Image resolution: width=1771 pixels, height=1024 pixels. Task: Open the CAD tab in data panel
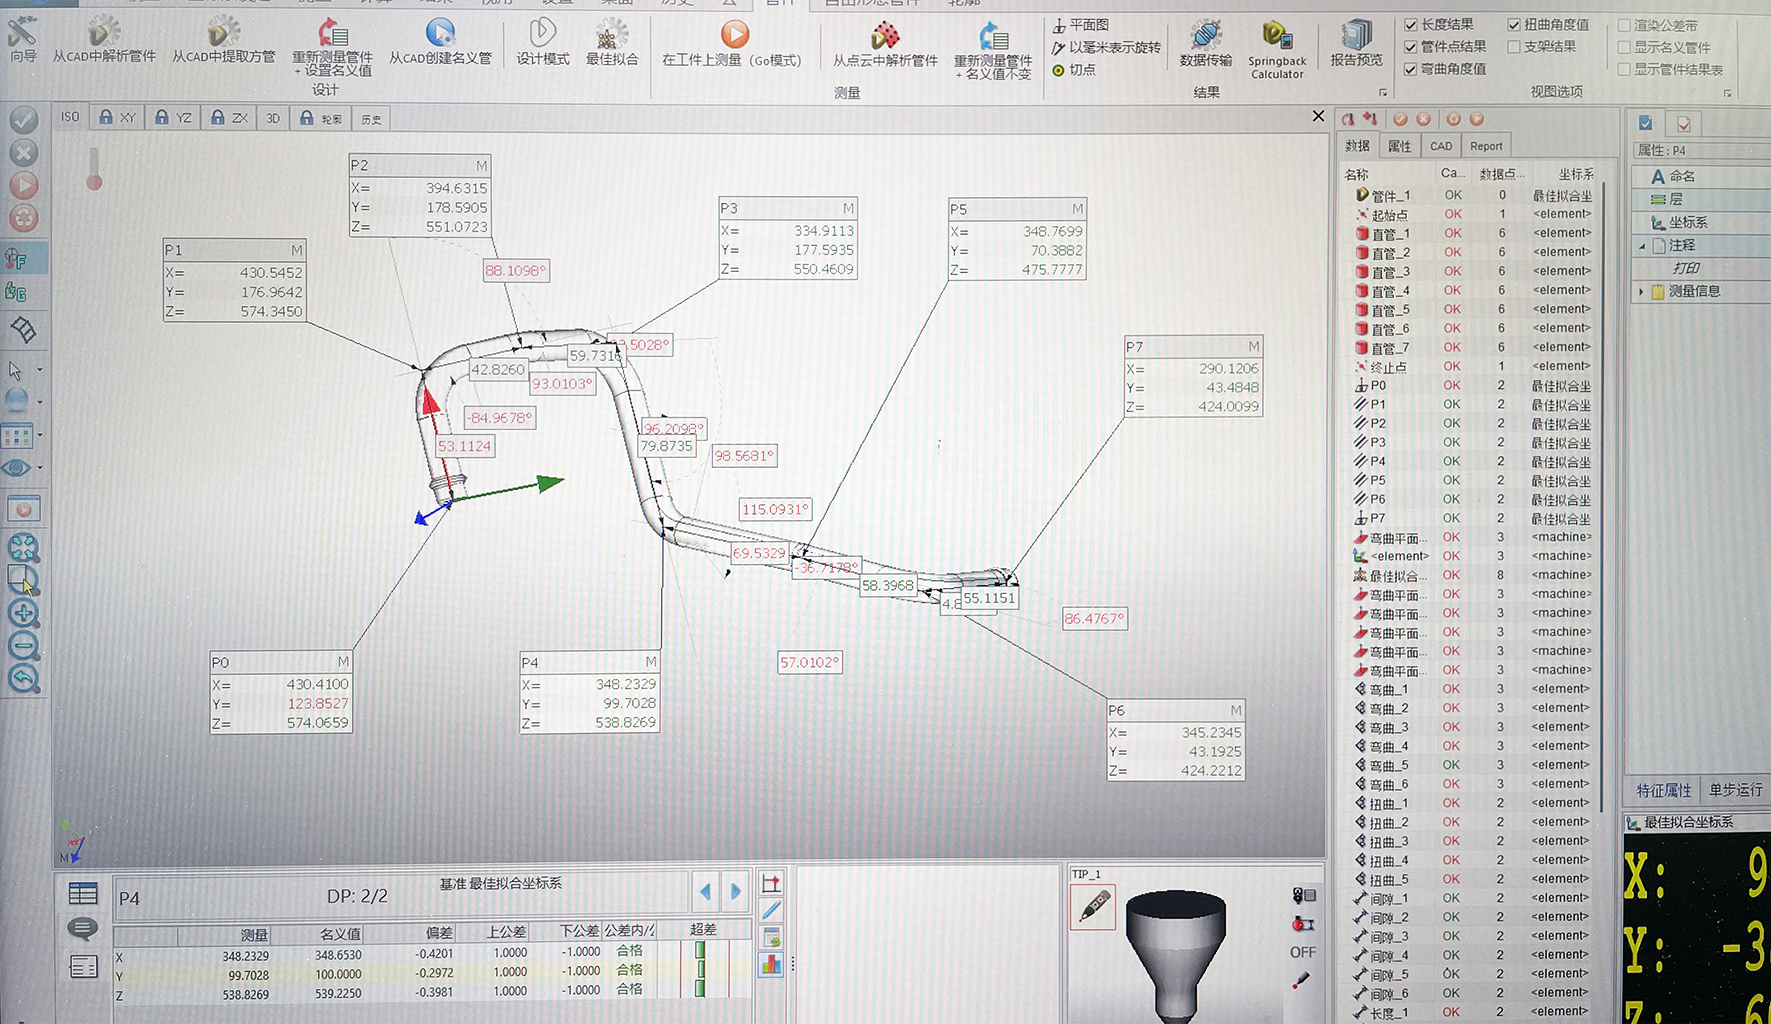click(x=1441, y=146)
